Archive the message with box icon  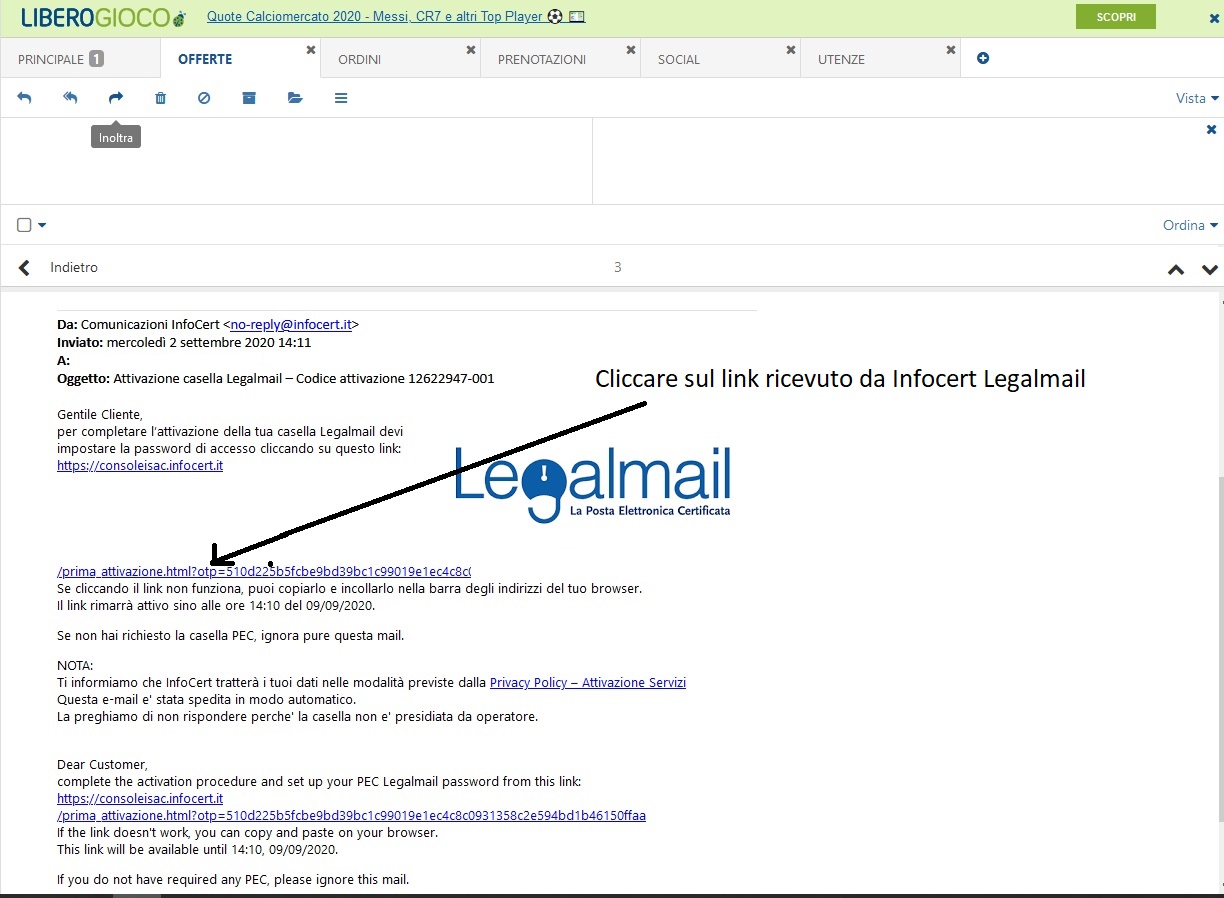click(249, 98)
